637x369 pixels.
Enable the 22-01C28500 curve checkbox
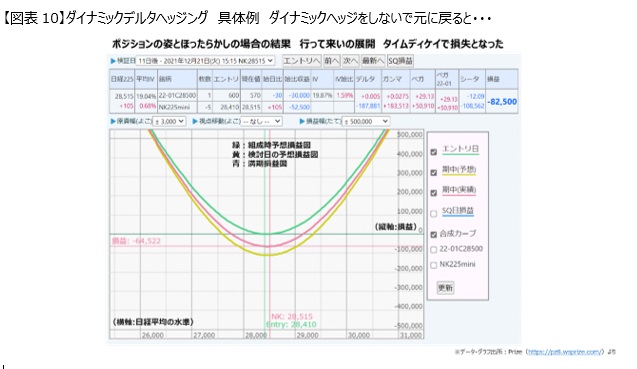tap(433, 250)
